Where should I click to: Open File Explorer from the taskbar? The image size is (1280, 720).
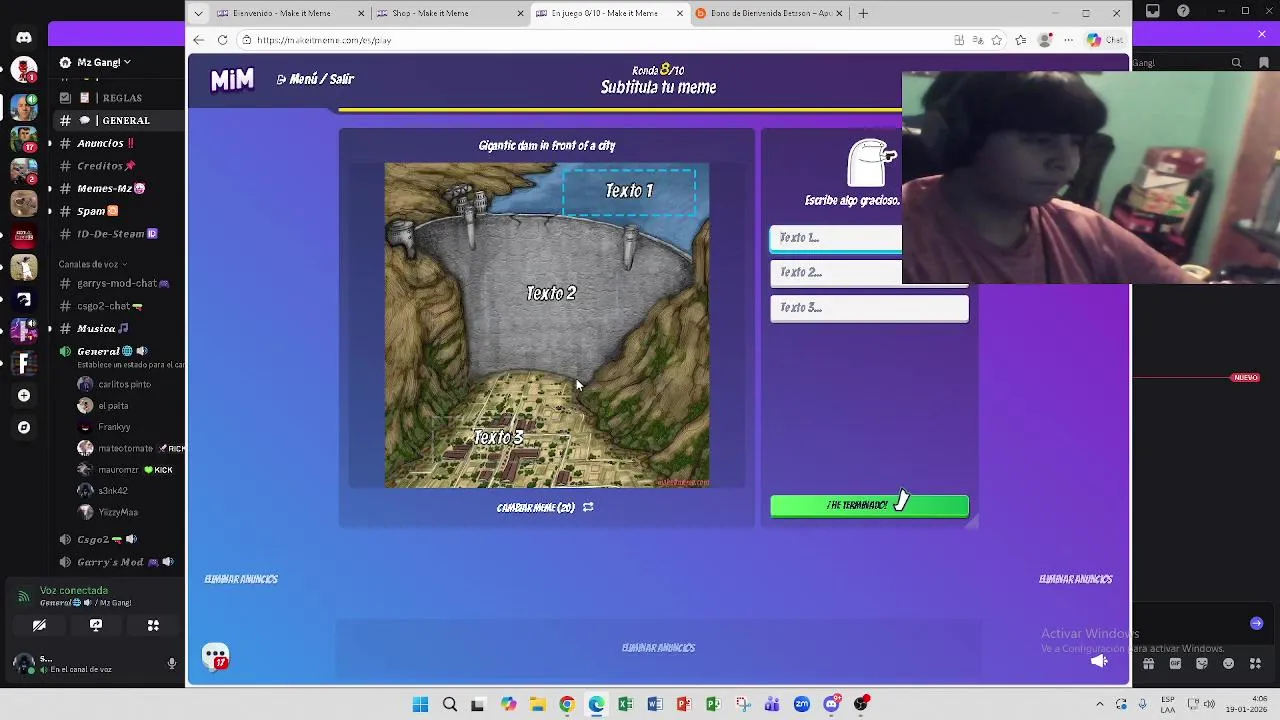tap(537, 704)
